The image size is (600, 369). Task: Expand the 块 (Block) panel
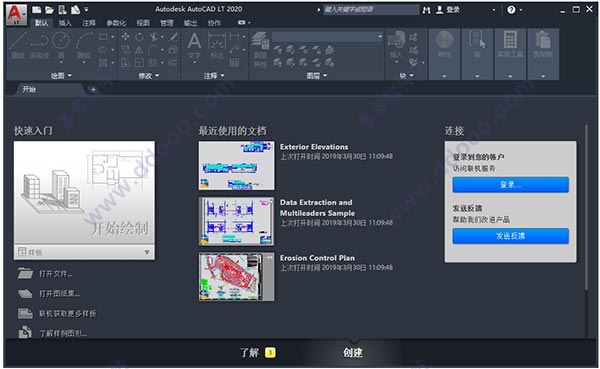pyautogui.click(x=406, y=76)
